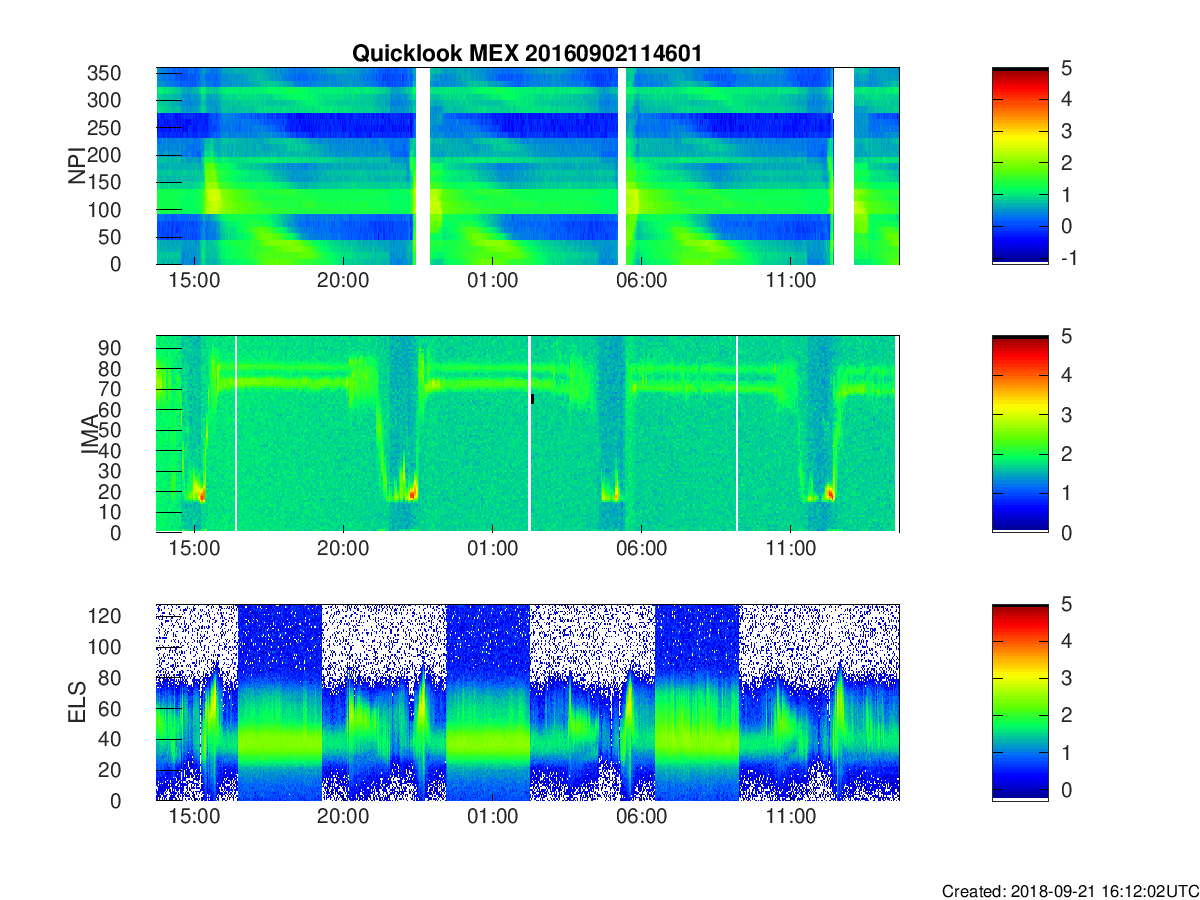Click the 20:00 label under ELS panel
The width and height of the screenshot is (1200, 900).
point(343,818)
